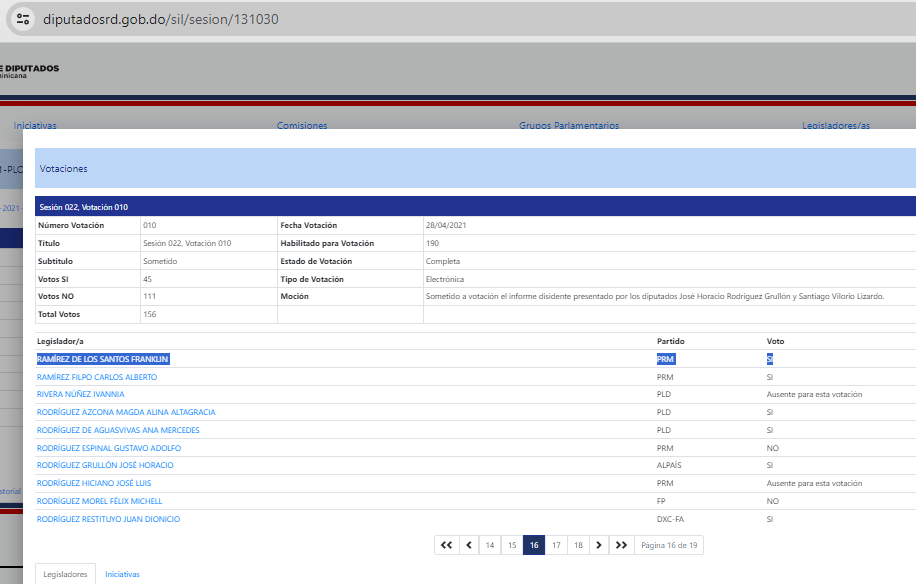
Task: Open legislator Rivera Núñez Ivannia
Action: 81,395
